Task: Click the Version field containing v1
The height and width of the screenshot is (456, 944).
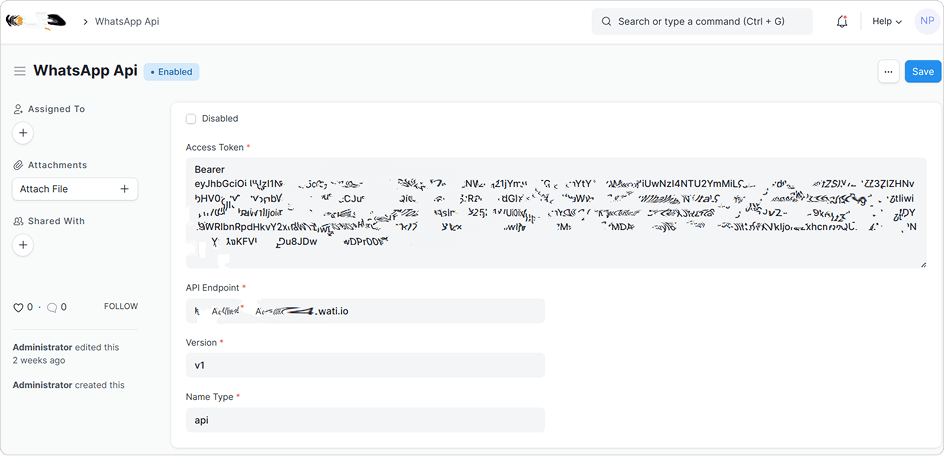Action: pyautogui.click(x=365, y=365)
